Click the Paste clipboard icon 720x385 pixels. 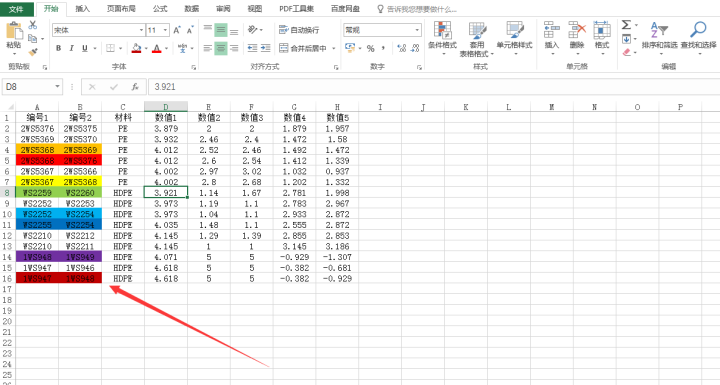point(14,31)
